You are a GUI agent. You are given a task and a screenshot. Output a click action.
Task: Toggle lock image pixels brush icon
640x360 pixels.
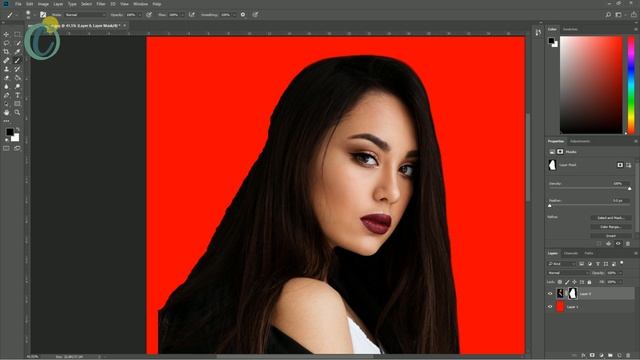point(567,282)
